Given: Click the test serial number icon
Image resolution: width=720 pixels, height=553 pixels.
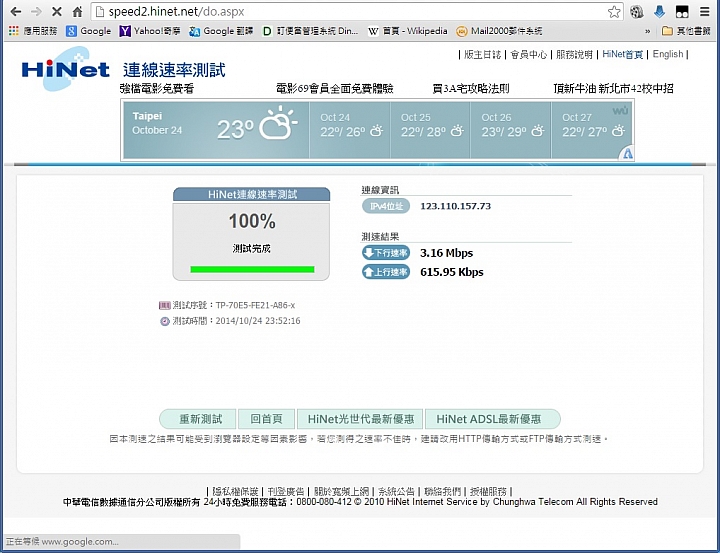Looking at the screenshot, I should click(164, 305).
